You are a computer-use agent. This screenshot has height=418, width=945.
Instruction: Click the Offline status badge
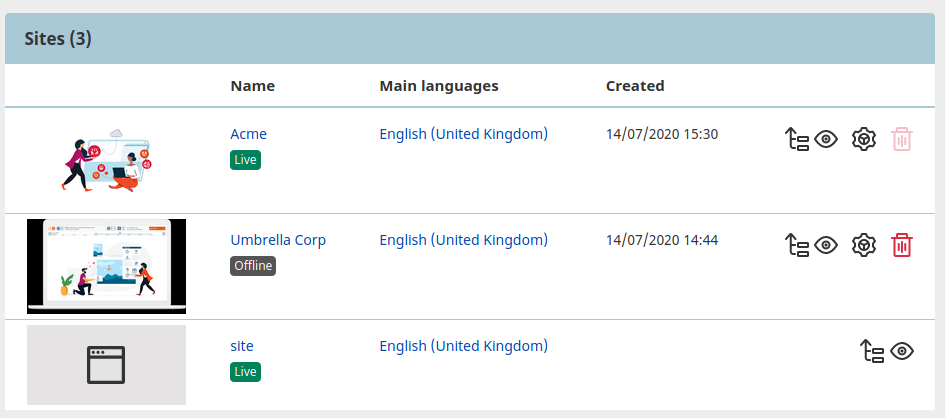click(253, 266)
